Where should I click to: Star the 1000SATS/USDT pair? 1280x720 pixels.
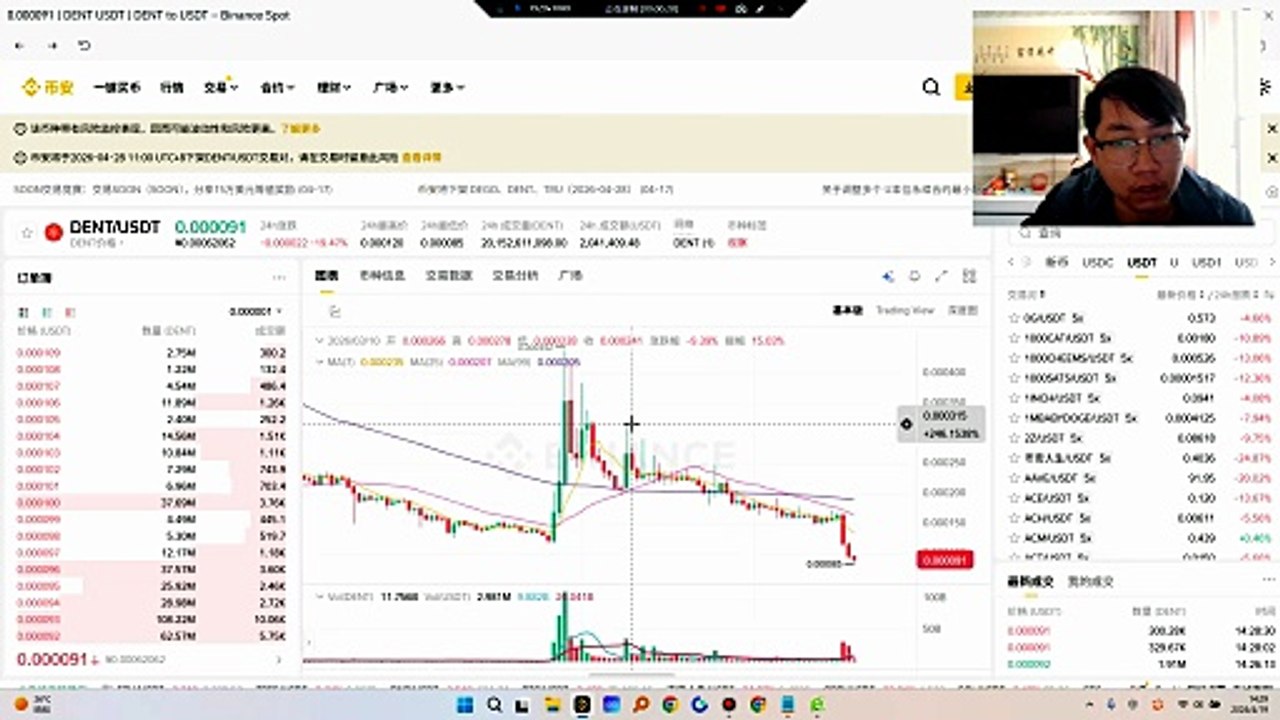click(1014, 378)
